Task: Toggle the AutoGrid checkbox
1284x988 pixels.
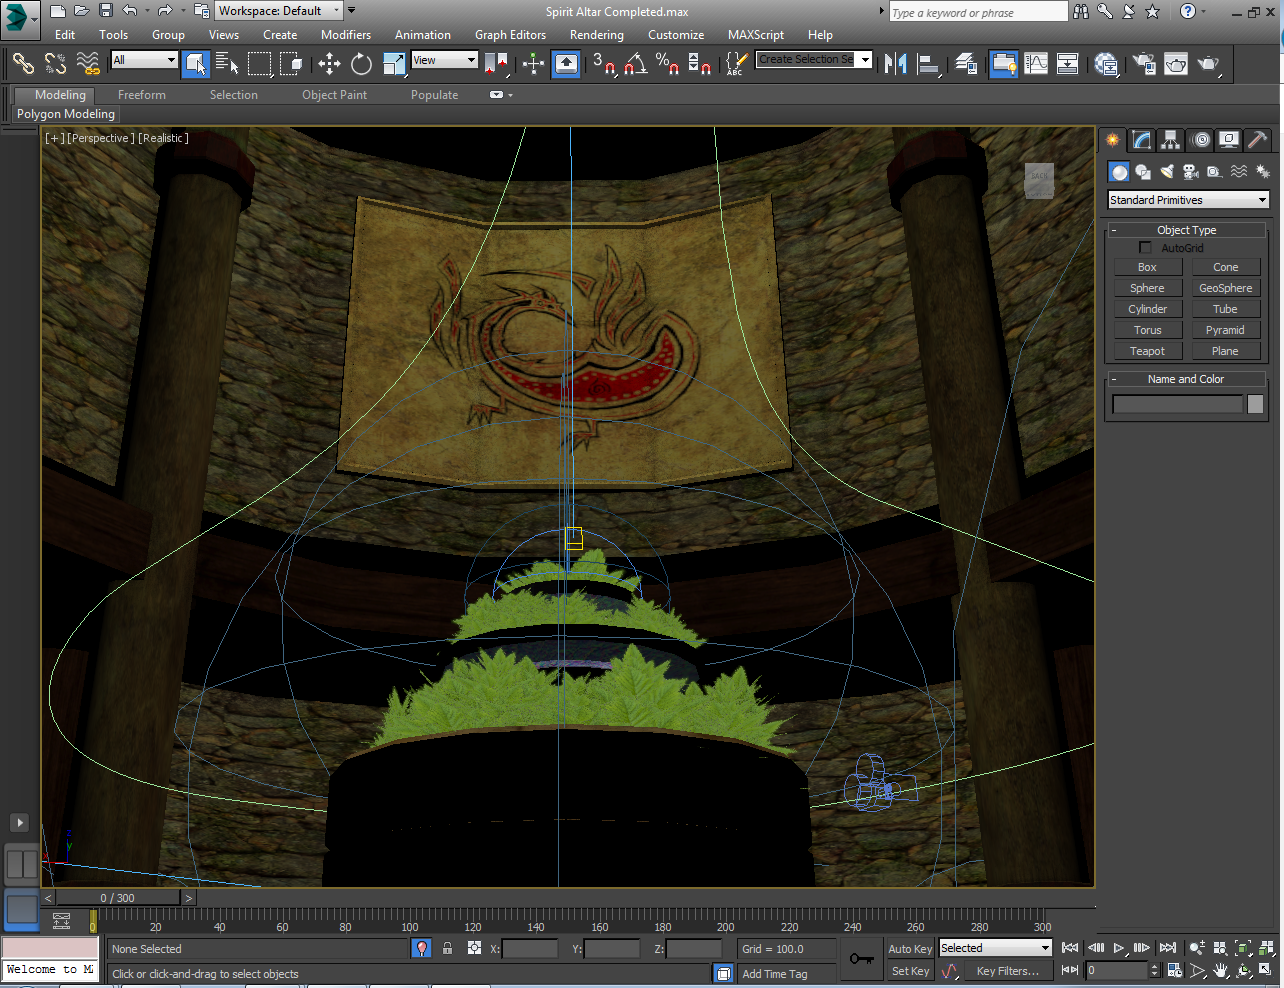Action: (x=1145, y=247)
